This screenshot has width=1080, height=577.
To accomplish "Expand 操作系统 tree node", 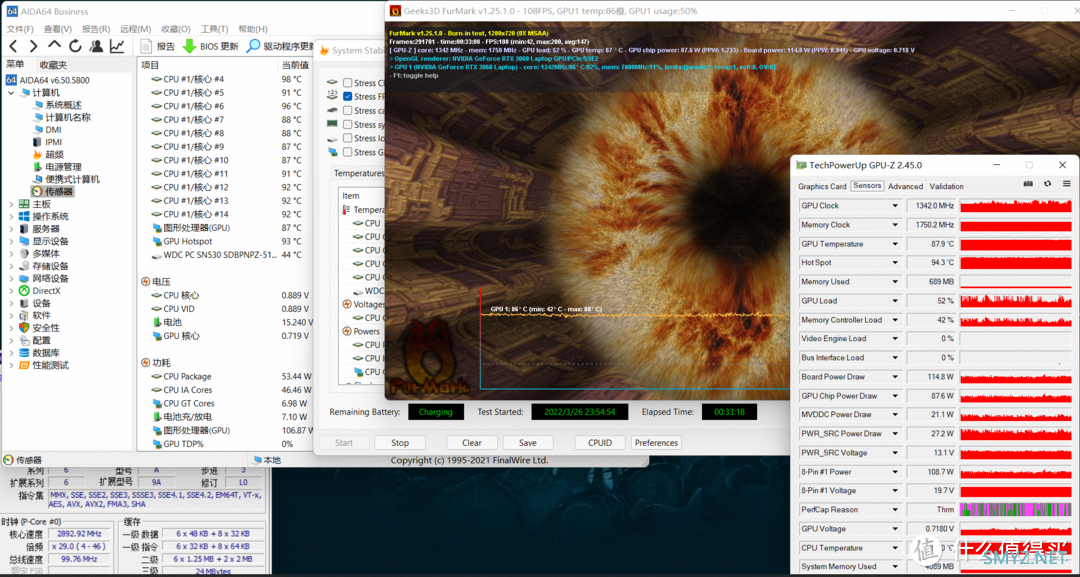I will pyautogui.click(x=11, y=216).
